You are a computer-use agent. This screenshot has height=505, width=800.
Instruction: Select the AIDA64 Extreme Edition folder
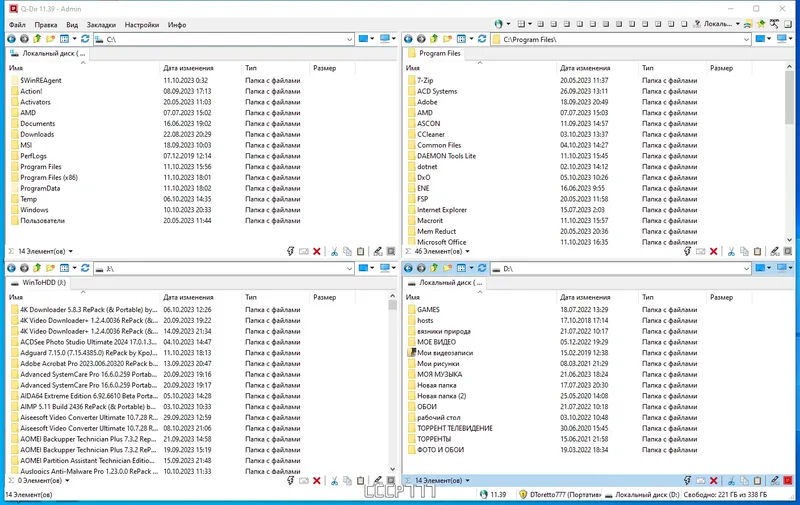(88, 396)
